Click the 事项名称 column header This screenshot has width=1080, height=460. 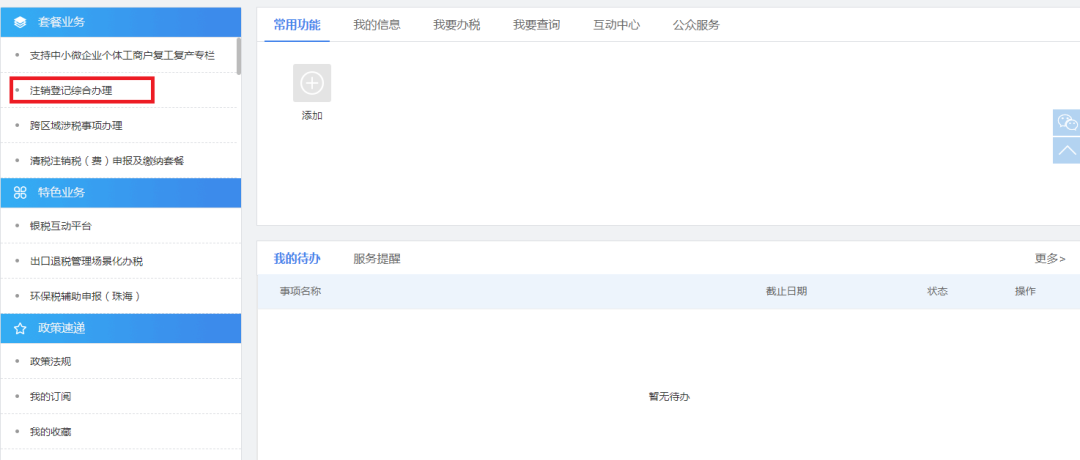(300, 291)
